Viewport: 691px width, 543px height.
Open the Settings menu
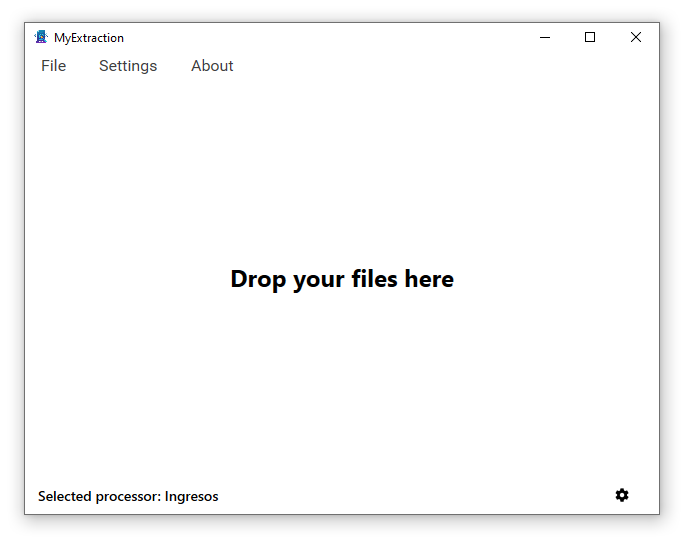tap(128, 66)
